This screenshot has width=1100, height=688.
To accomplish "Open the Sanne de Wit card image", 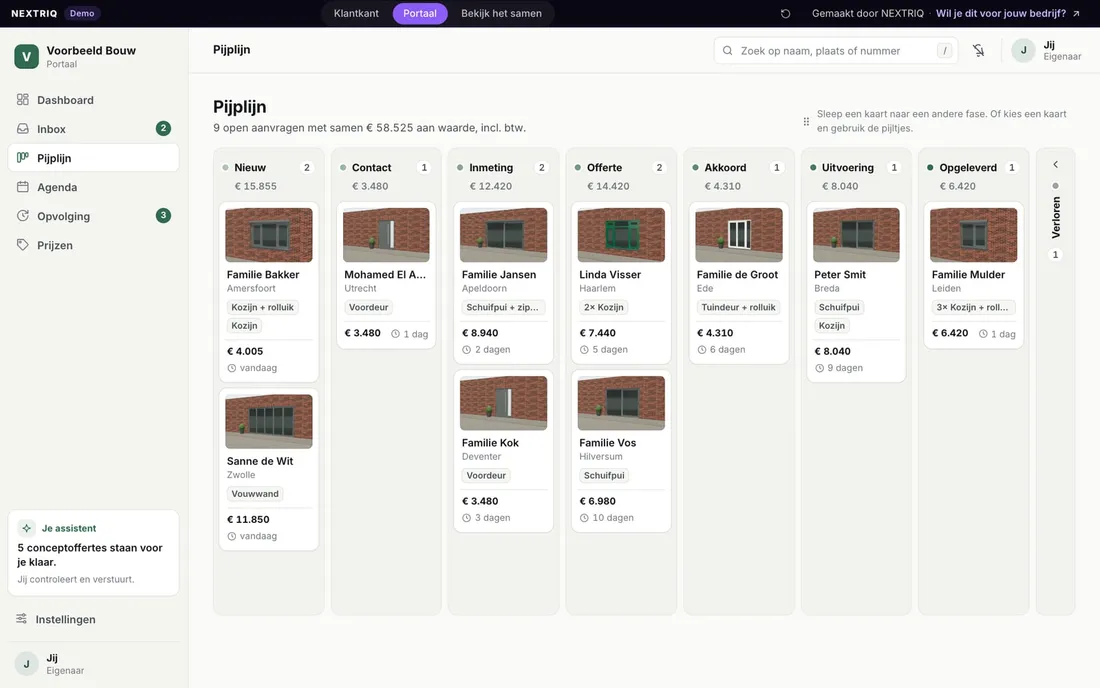I will pyautogui.click(x=269, y=421).
